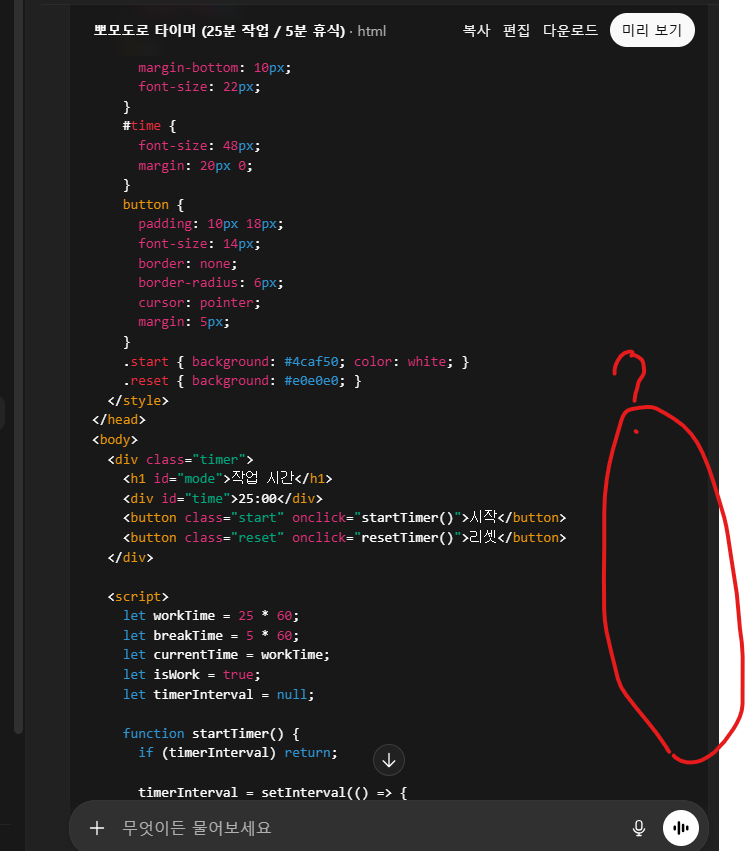Click the h1 id="mode" 작업 시간 line
745x851 pixels.
tap(227, 478)
